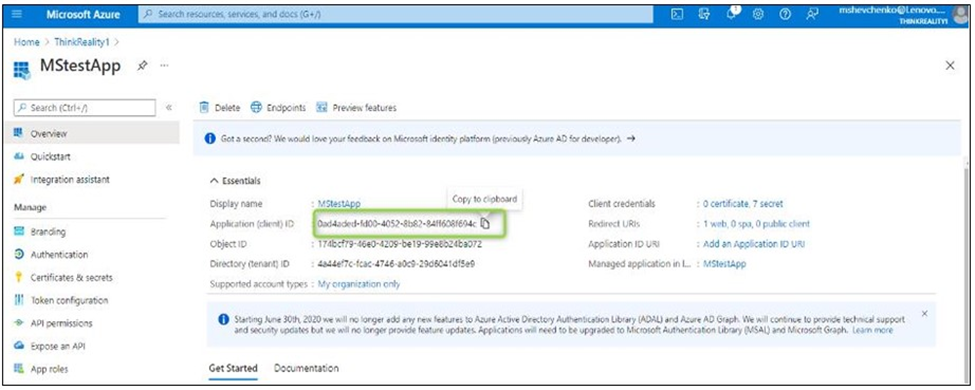Open the Settings gear icon

tap(758, 14)
